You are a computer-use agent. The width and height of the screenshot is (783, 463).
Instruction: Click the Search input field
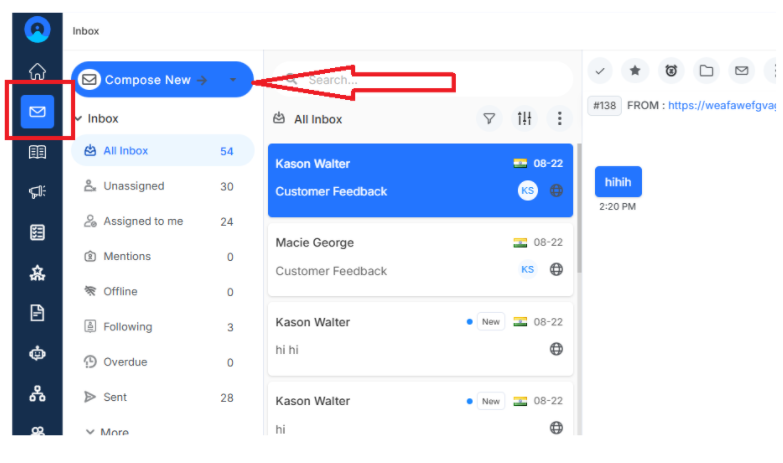[422, 80]
